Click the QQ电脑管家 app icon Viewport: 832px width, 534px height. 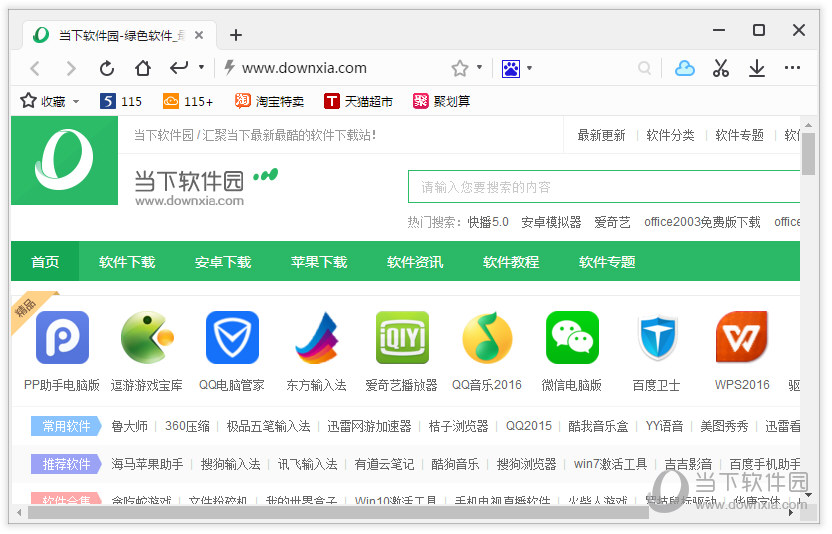click(232, 337)
